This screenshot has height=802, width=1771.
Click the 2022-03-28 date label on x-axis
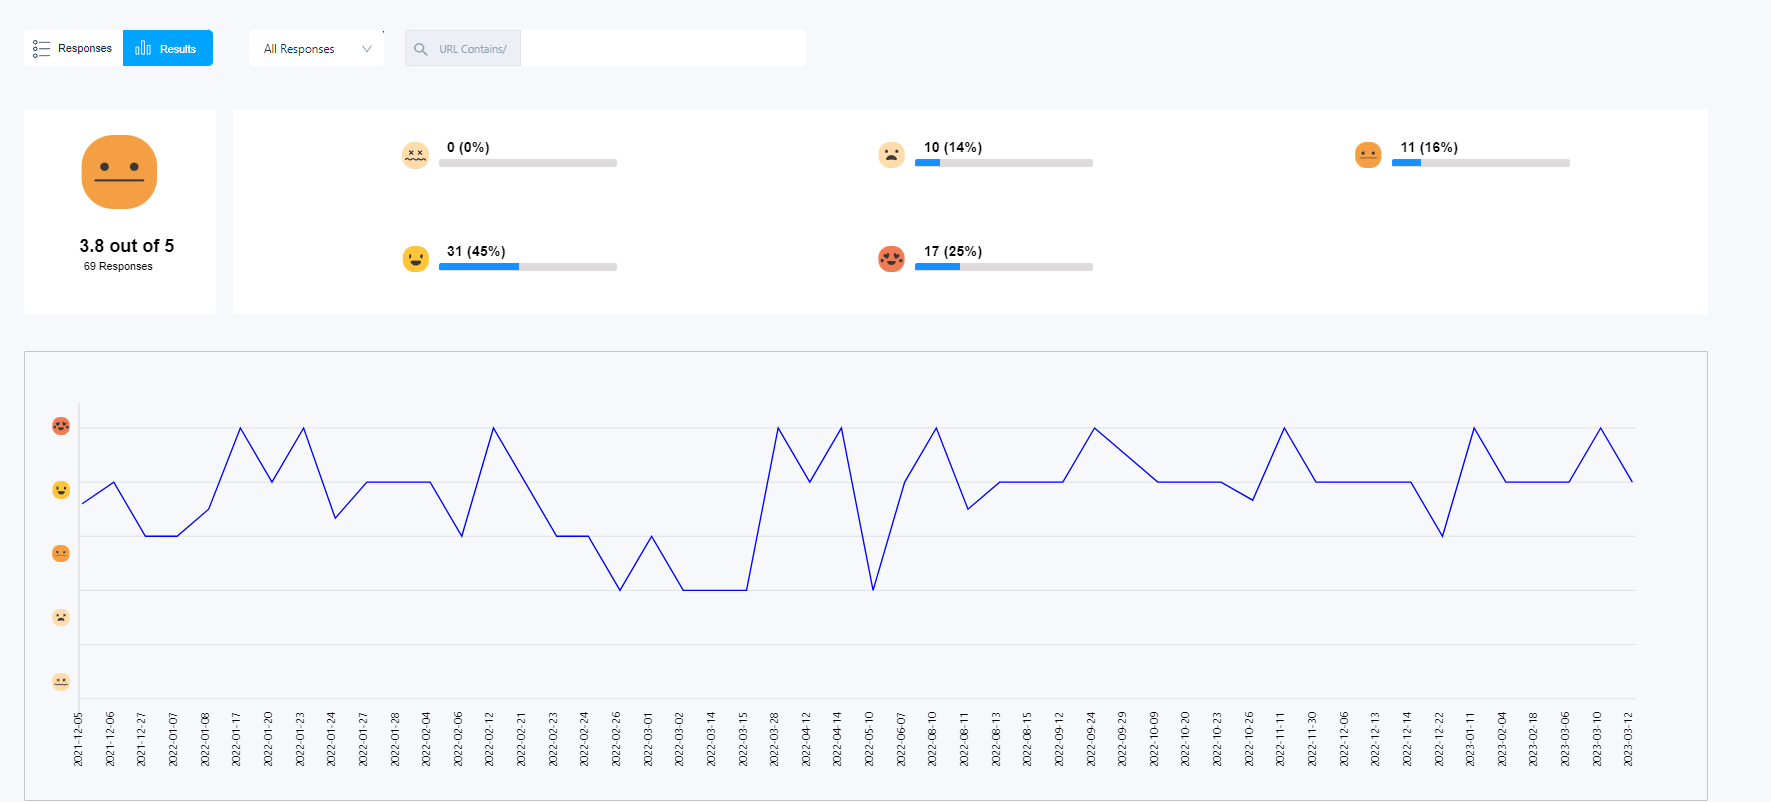pyautogui.click(x=774, y=740)
